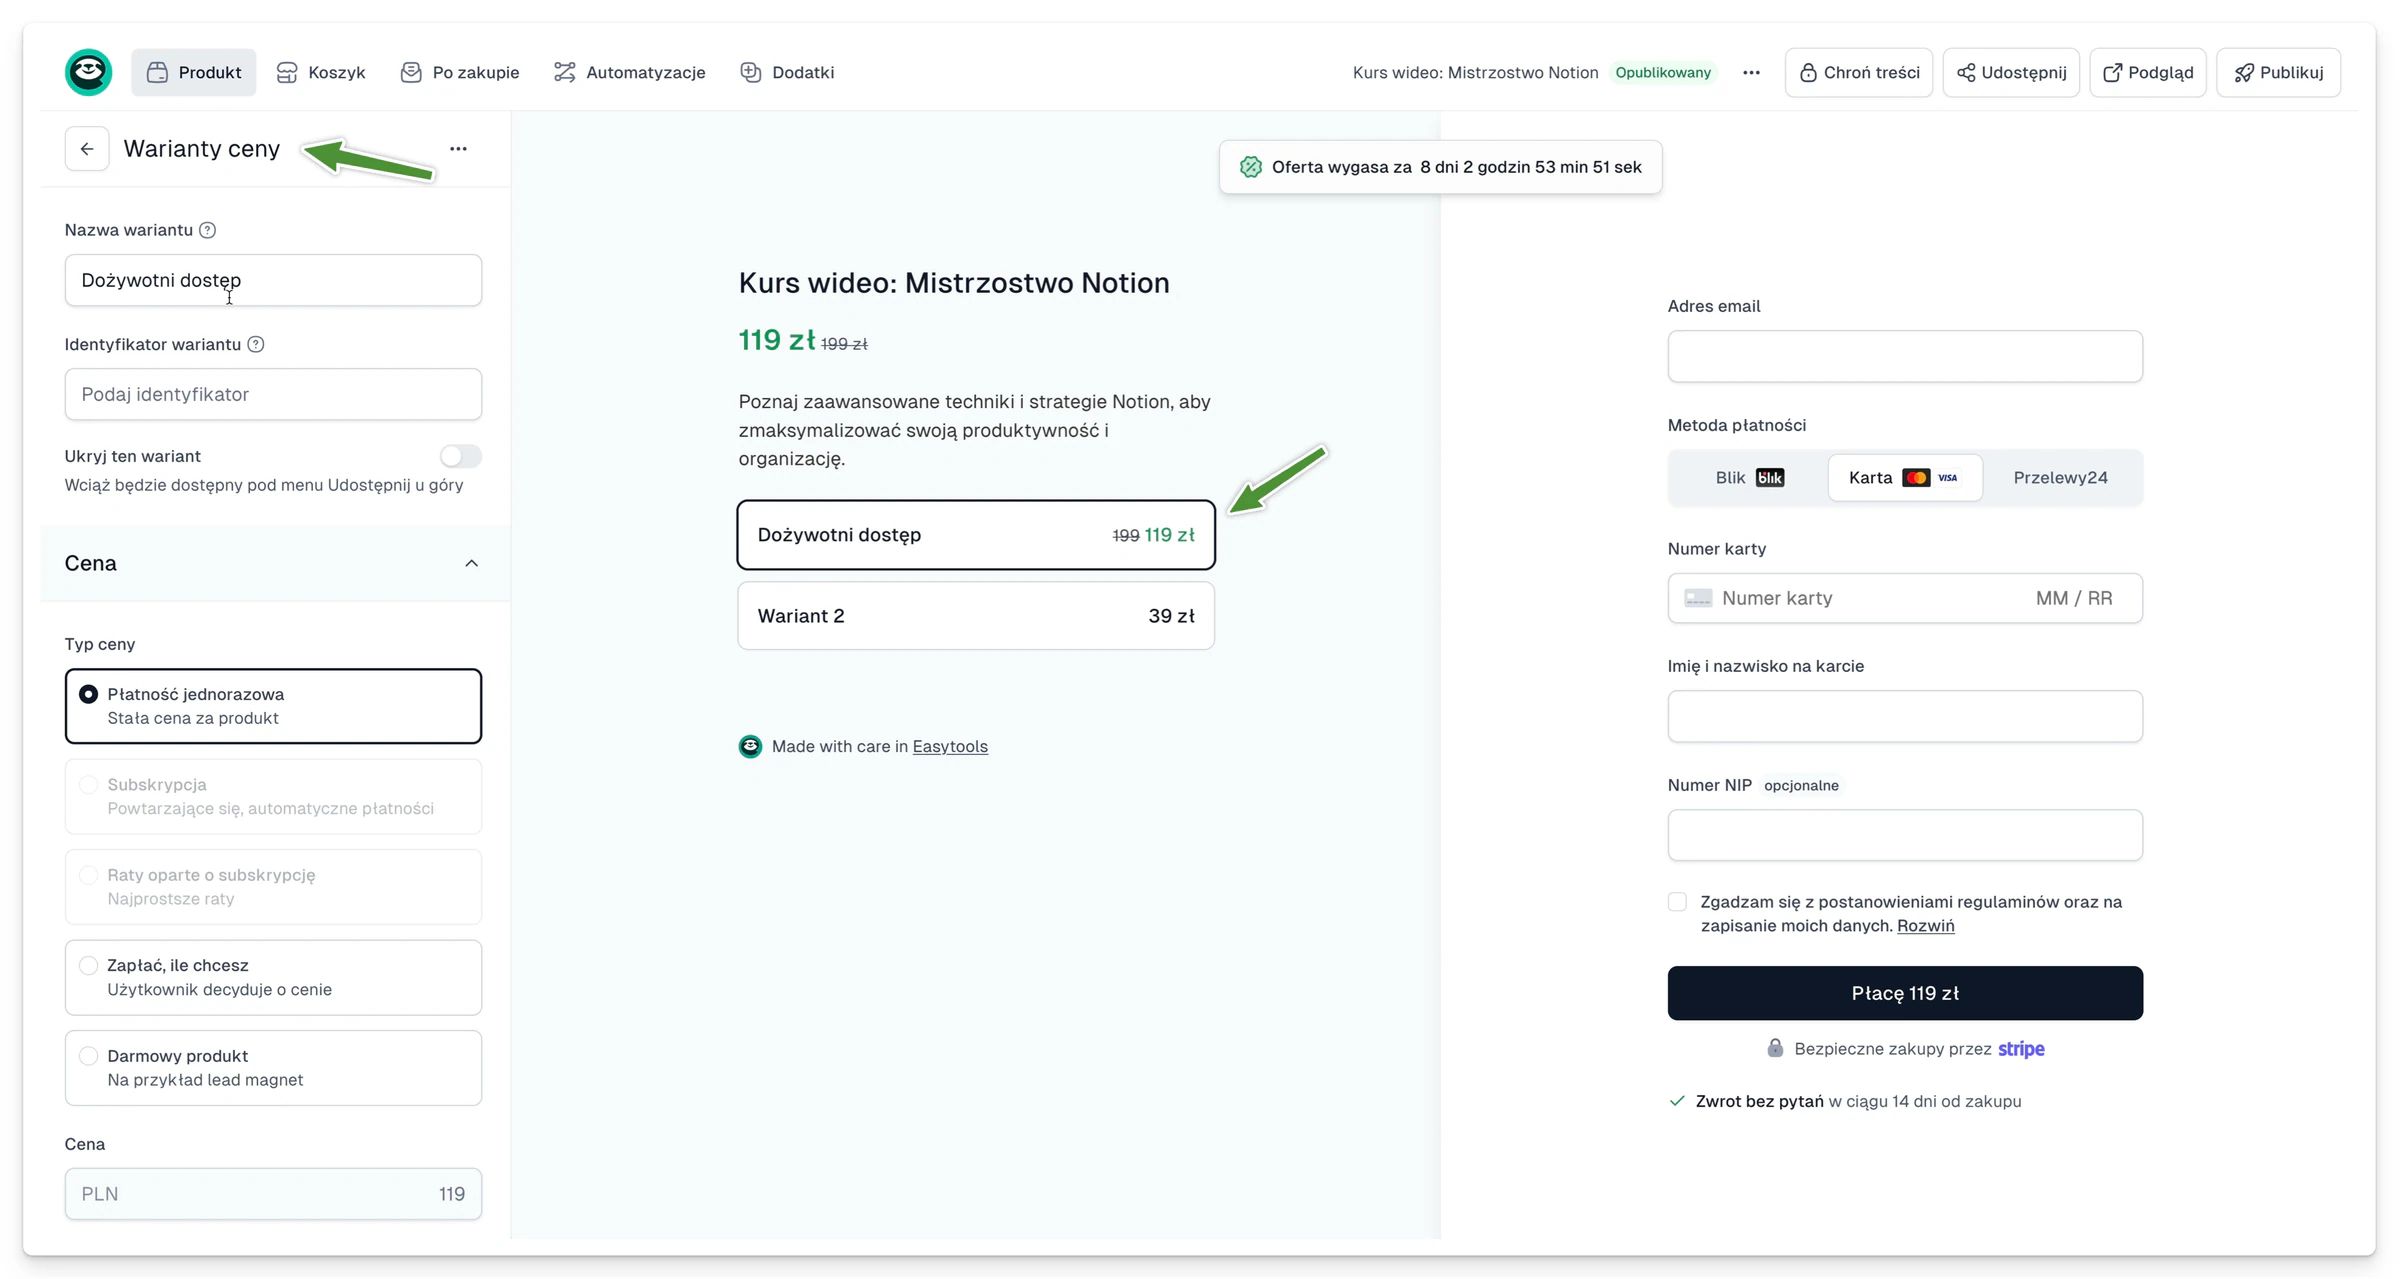Click the rocket icon on Publikuj
Viewport: 2400px width, 1279px height.
point(2244,72)
